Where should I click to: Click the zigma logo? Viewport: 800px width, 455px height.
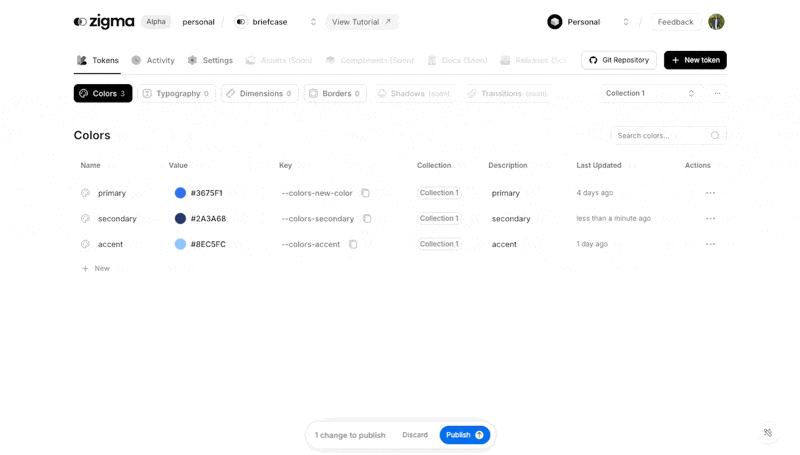[104, 22]
